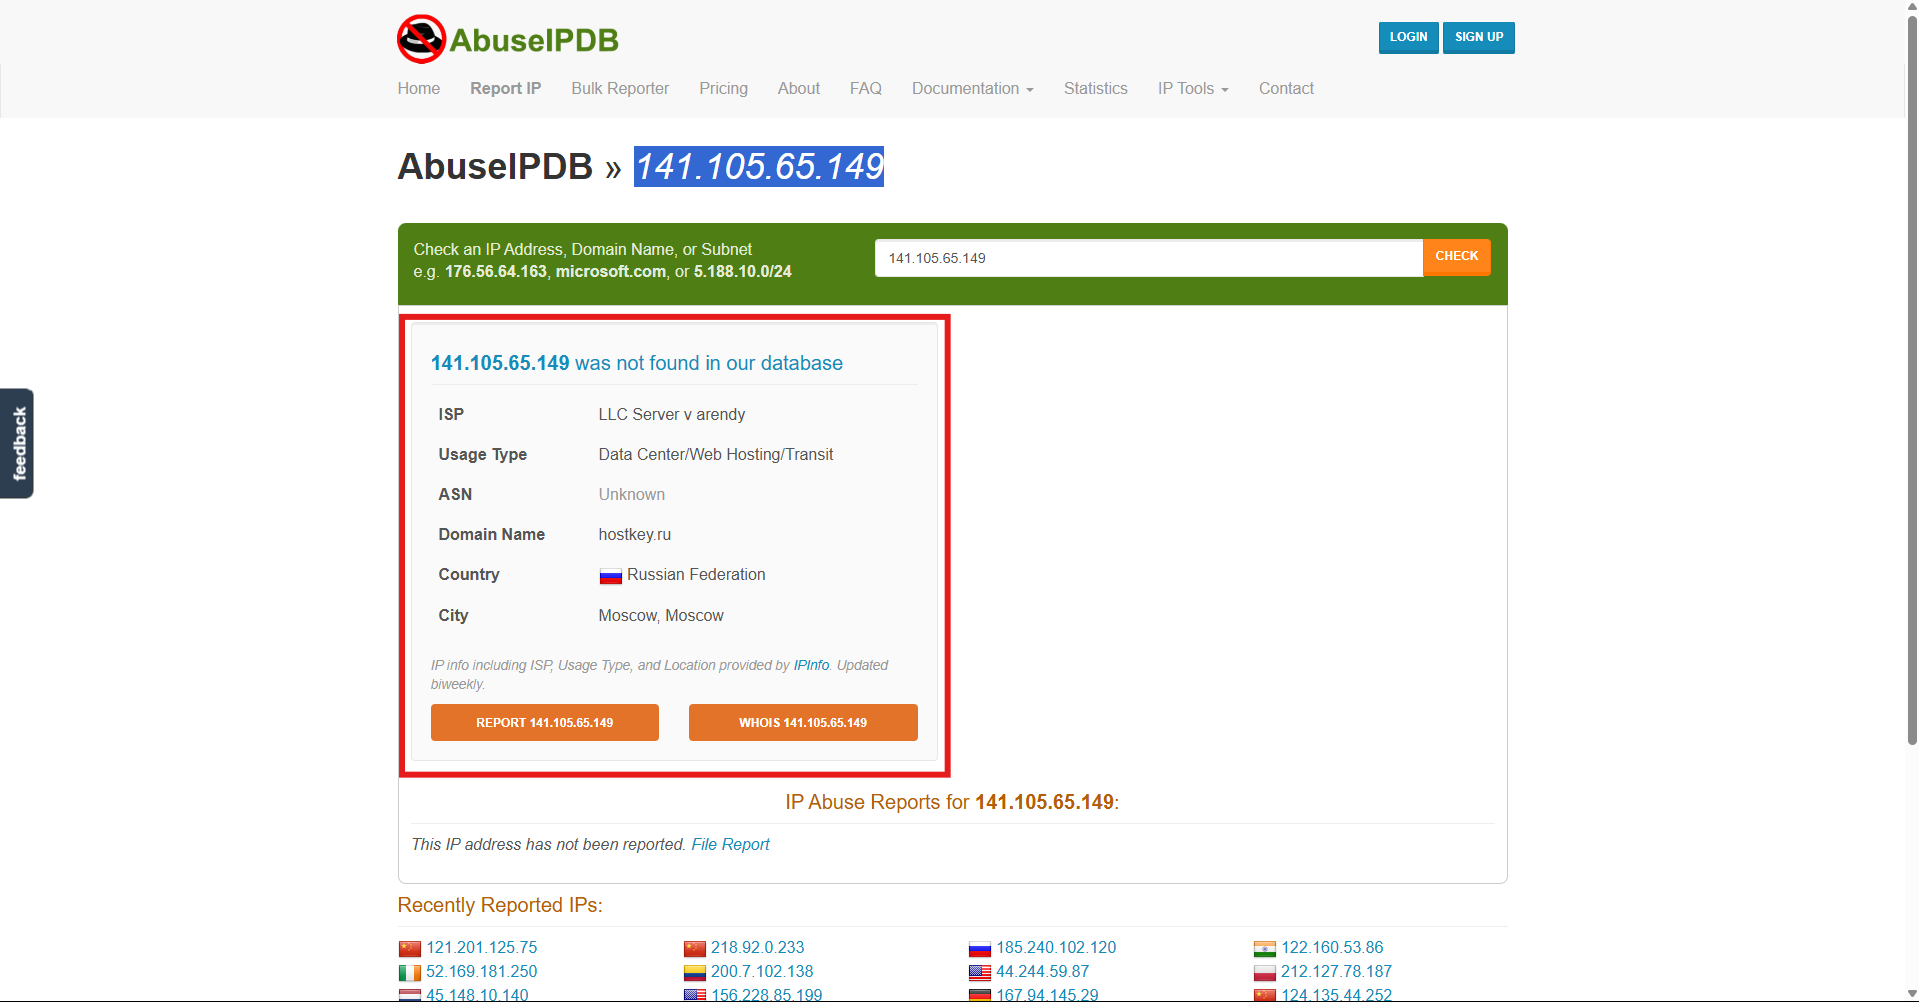Open recently reported IP 121.201.125.75
This screenshot has height=1002, width=1919.
(x=482, y=947)
